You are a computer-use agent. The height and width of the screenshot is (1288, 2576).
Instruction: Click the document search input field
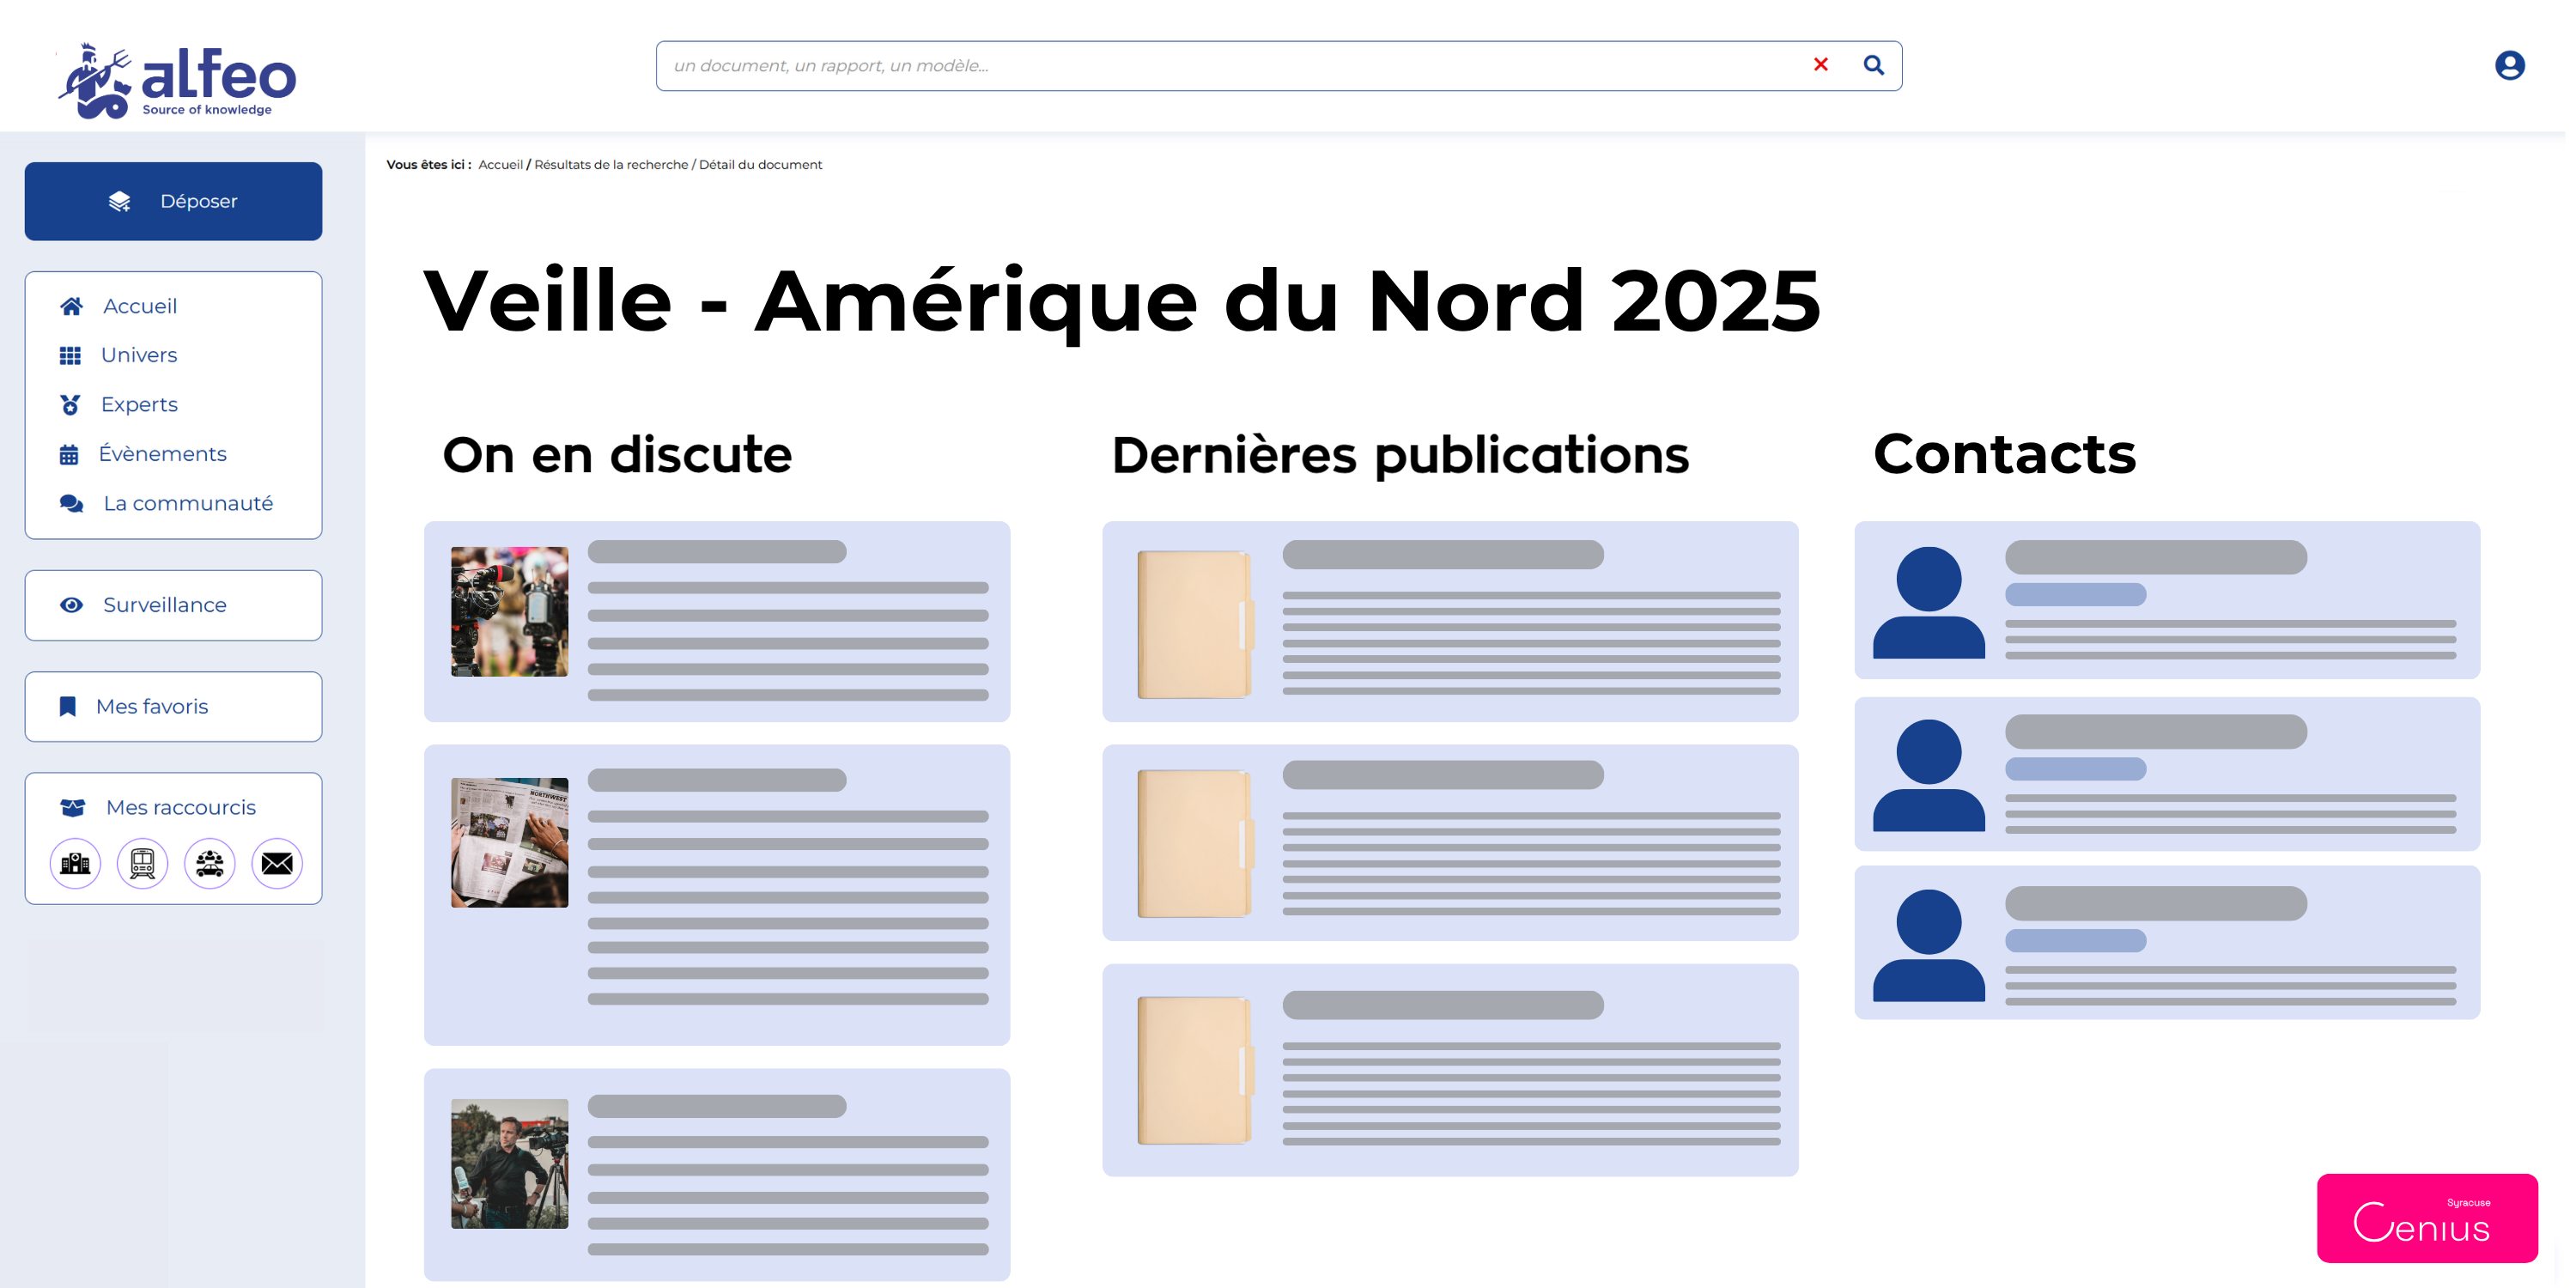pyautogui.click(x=1230, y=66)
